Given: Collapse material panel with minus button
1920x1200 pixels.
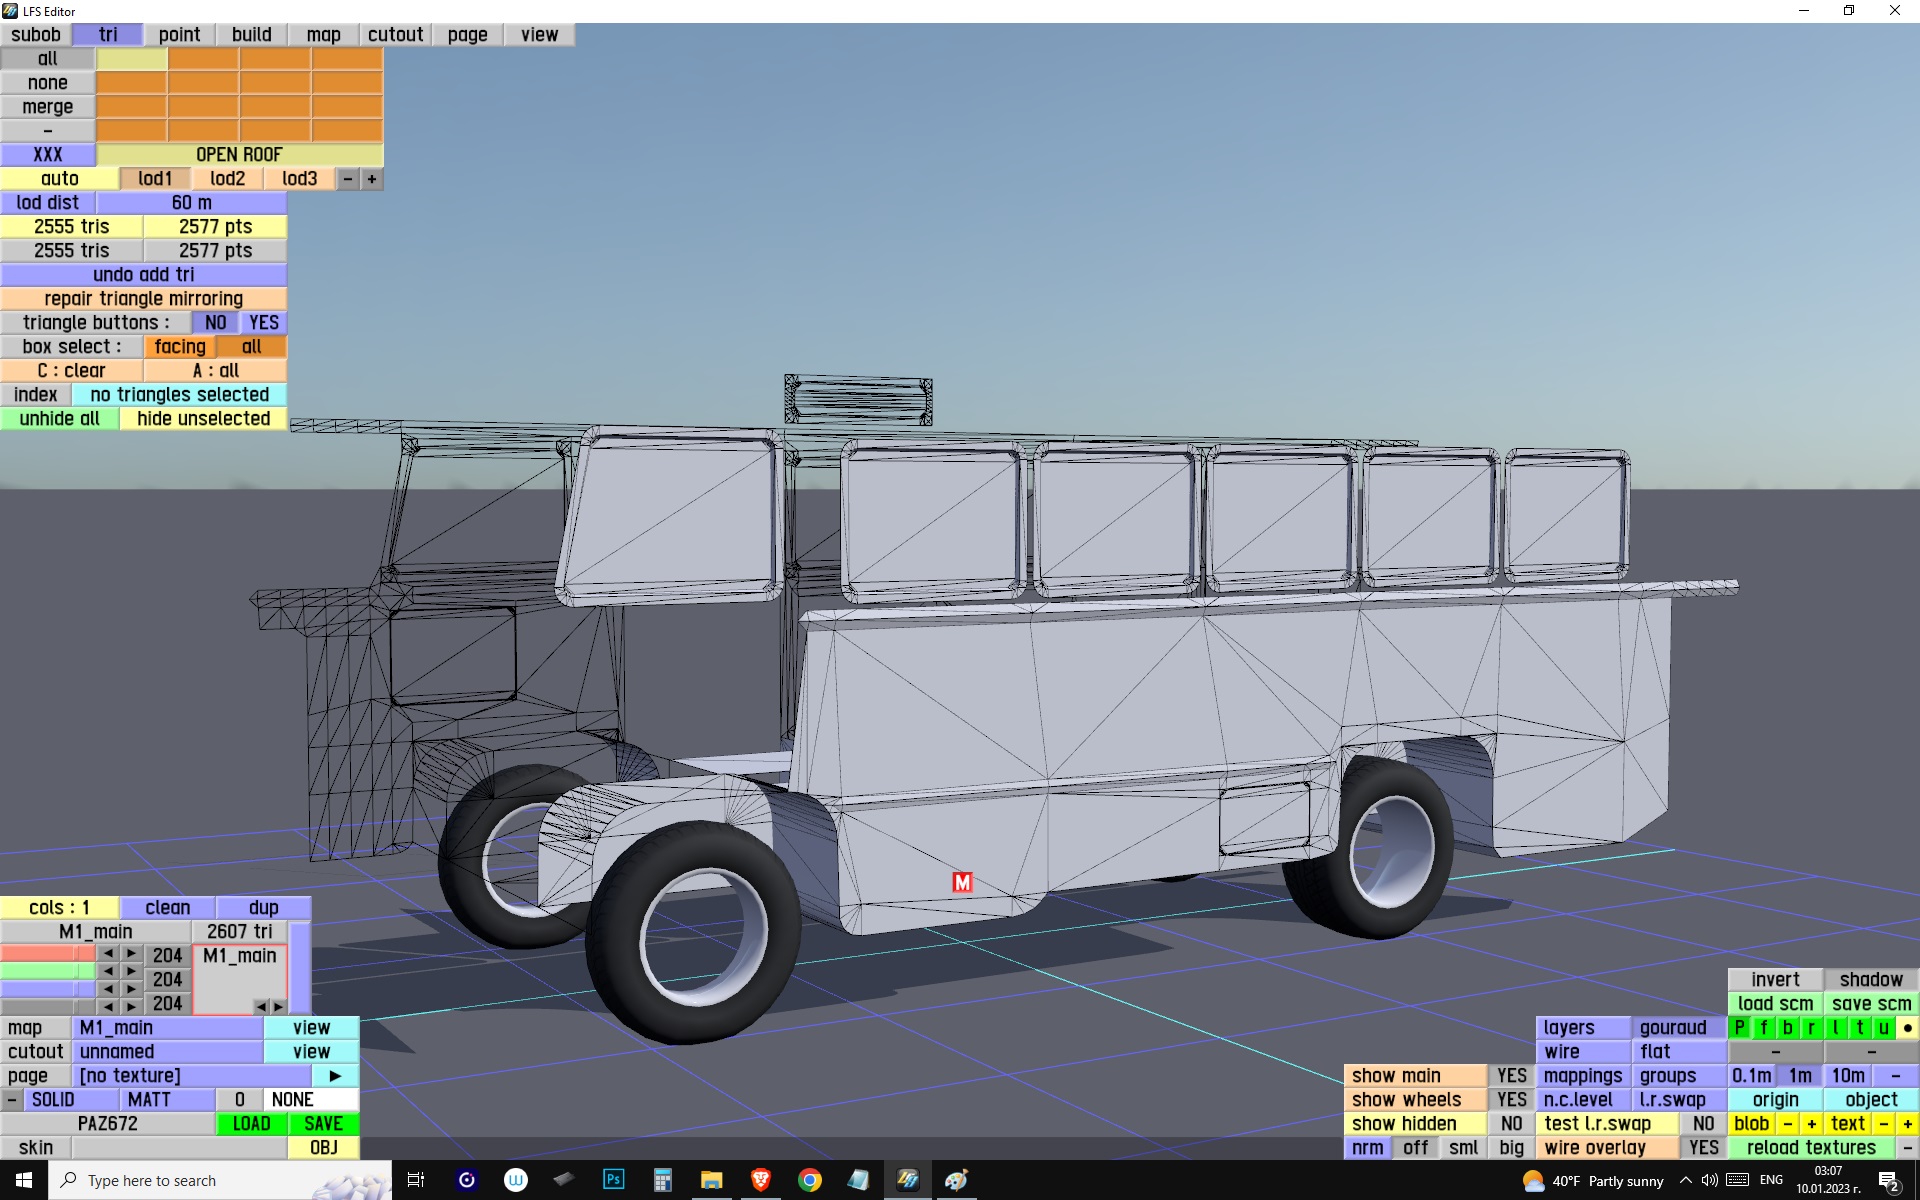Looking at the screenshot, I should (x=11, y=1100).
